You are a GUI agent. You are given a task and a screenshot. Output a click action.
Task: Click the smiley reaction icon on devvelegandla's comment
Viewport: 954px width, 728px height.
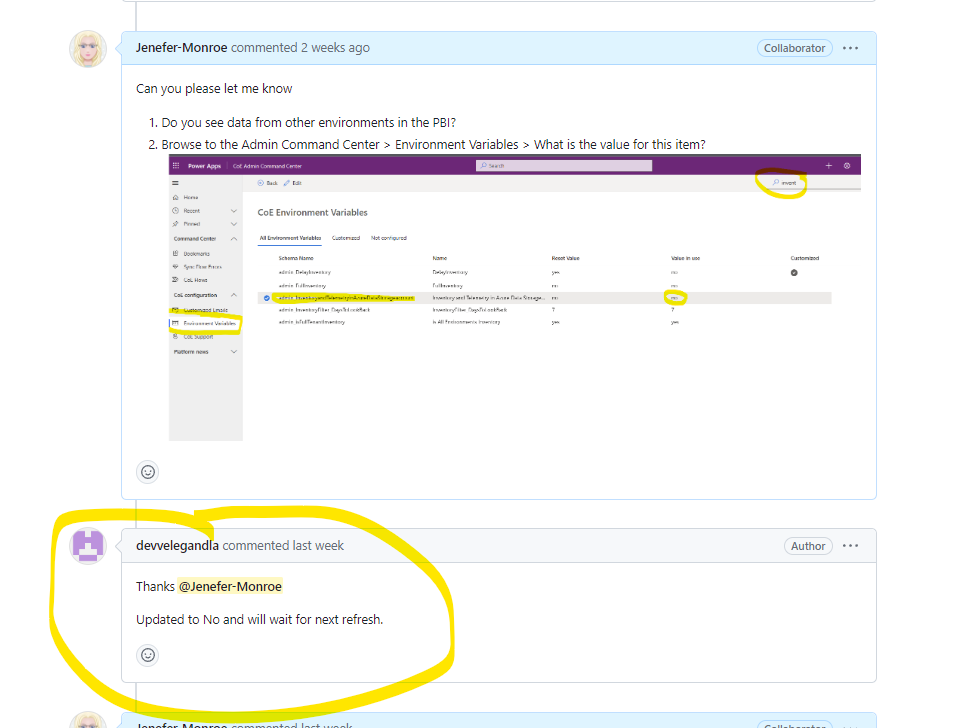pyautogui.click(x=147, y=655)
